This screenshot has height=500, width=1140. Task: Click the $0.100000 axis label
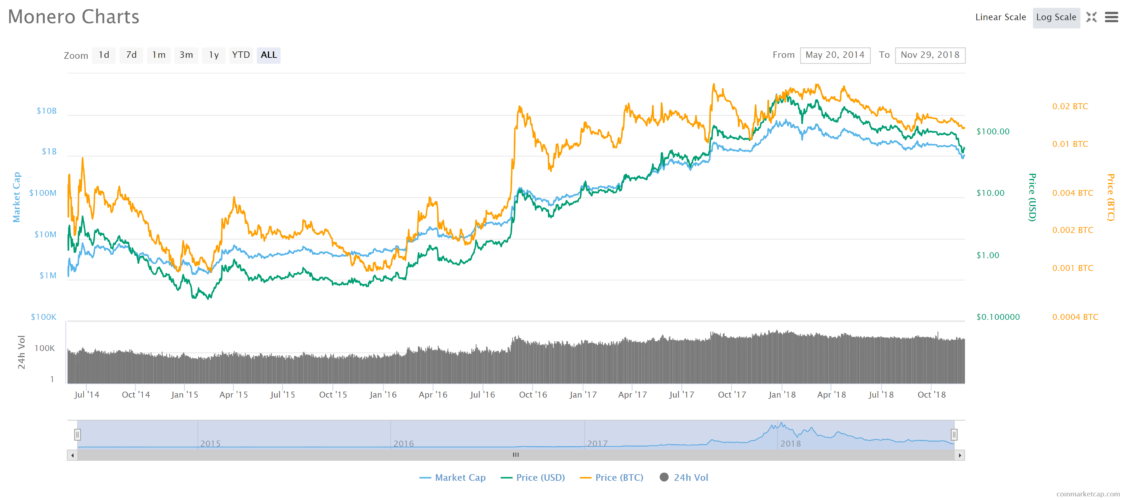[x=999, y=317]
